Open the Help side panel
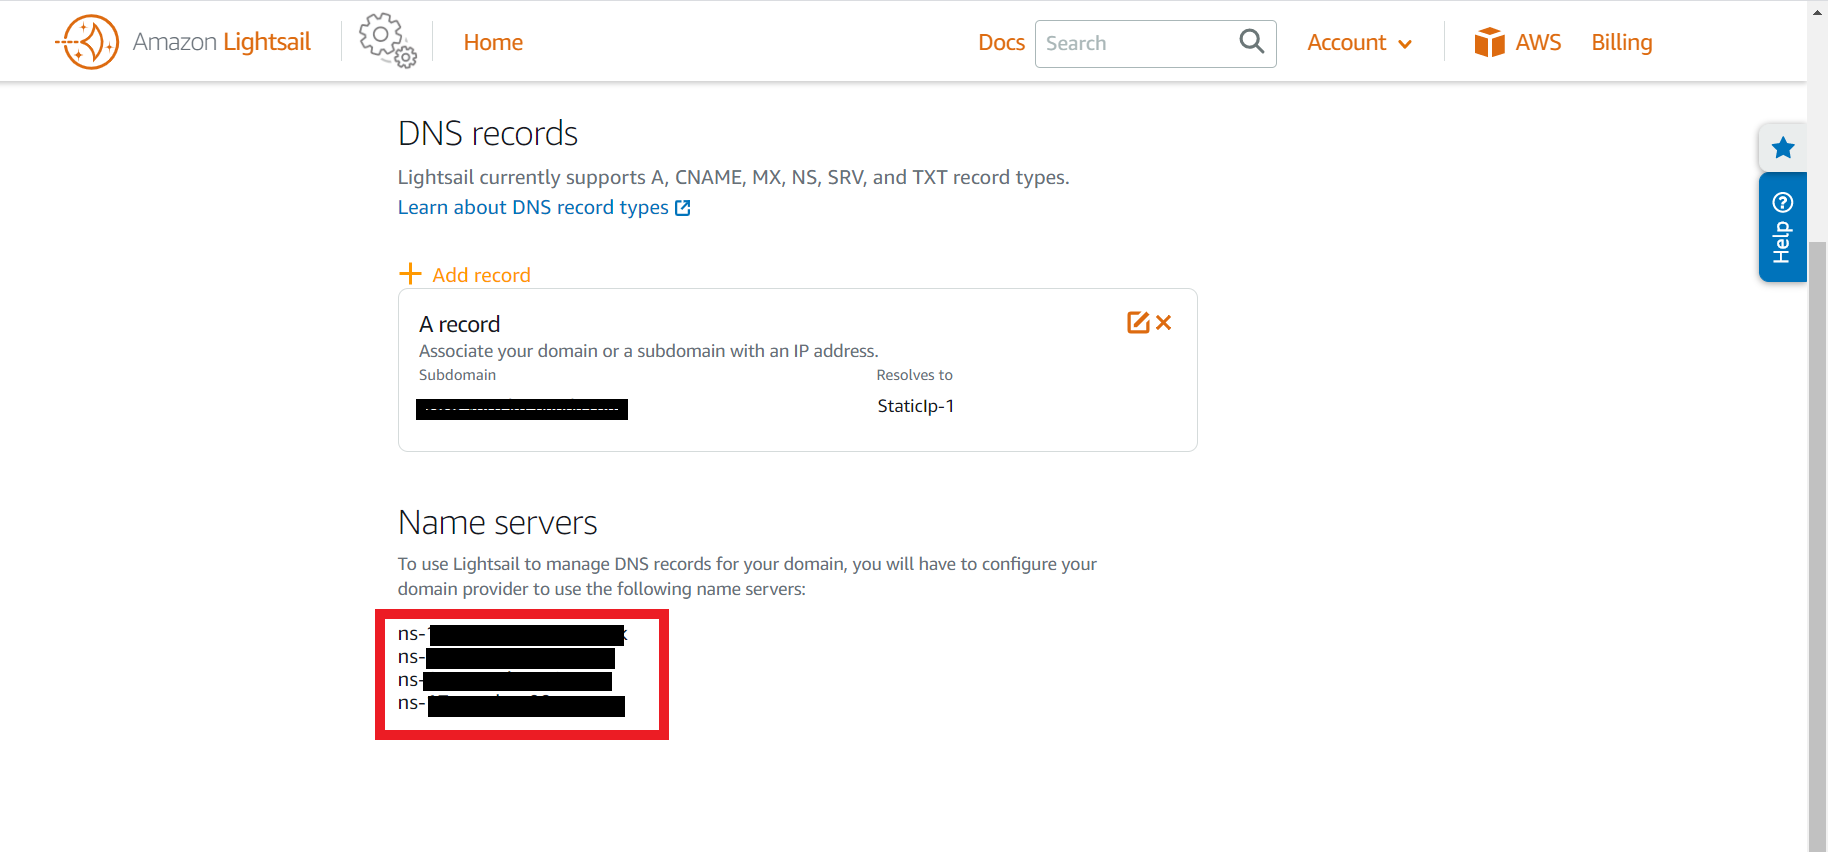 pos(1782,228)
